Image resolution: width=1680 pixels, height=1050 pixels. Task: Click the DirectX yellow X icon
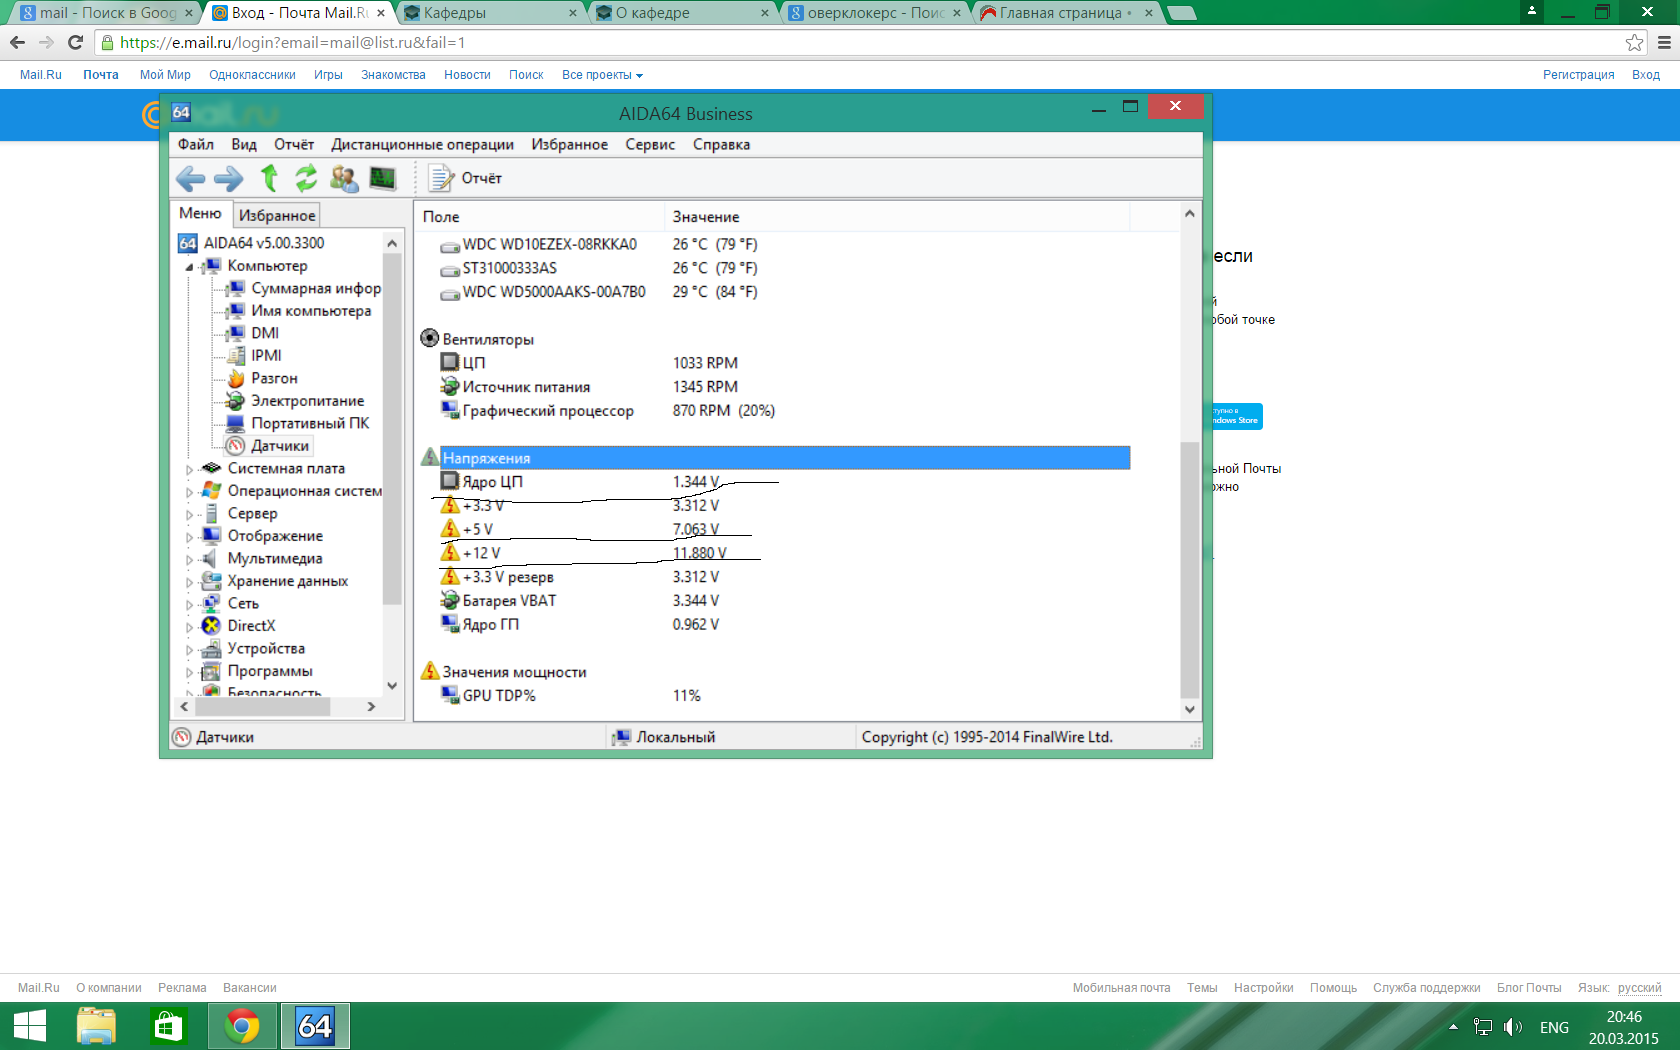[x=212, y=626]
